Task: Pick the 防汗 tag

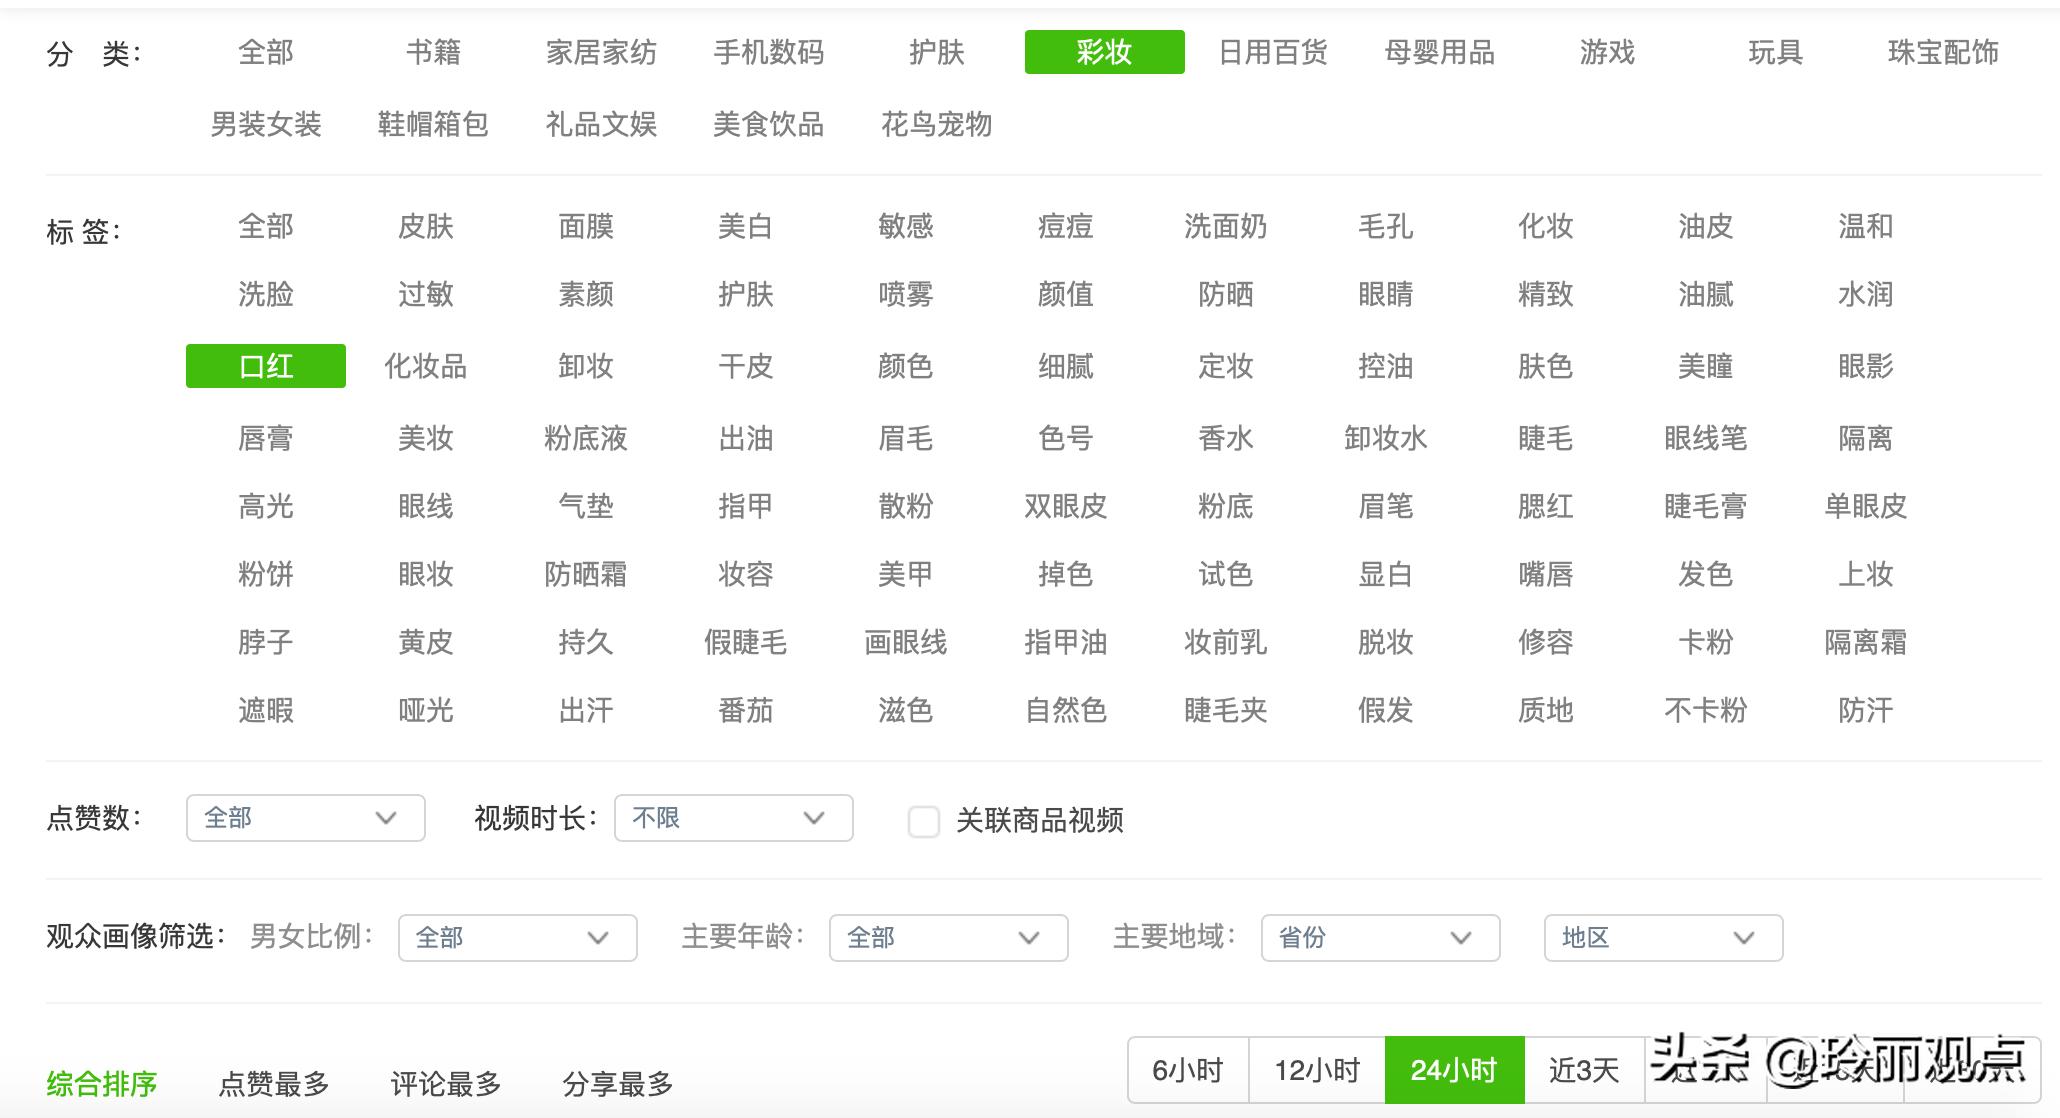Action: click(x=1866, y=710)
